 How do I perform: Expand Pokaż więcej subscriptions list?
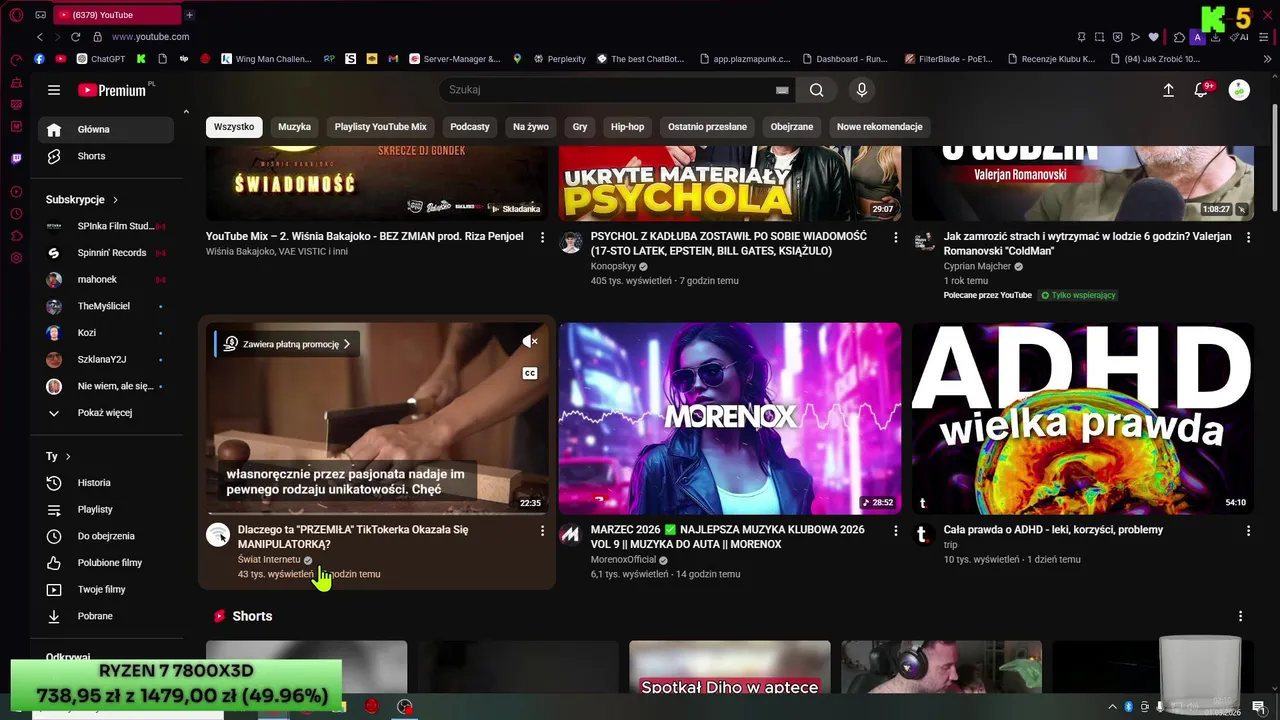pyautogui.click(x=105, y=413)
